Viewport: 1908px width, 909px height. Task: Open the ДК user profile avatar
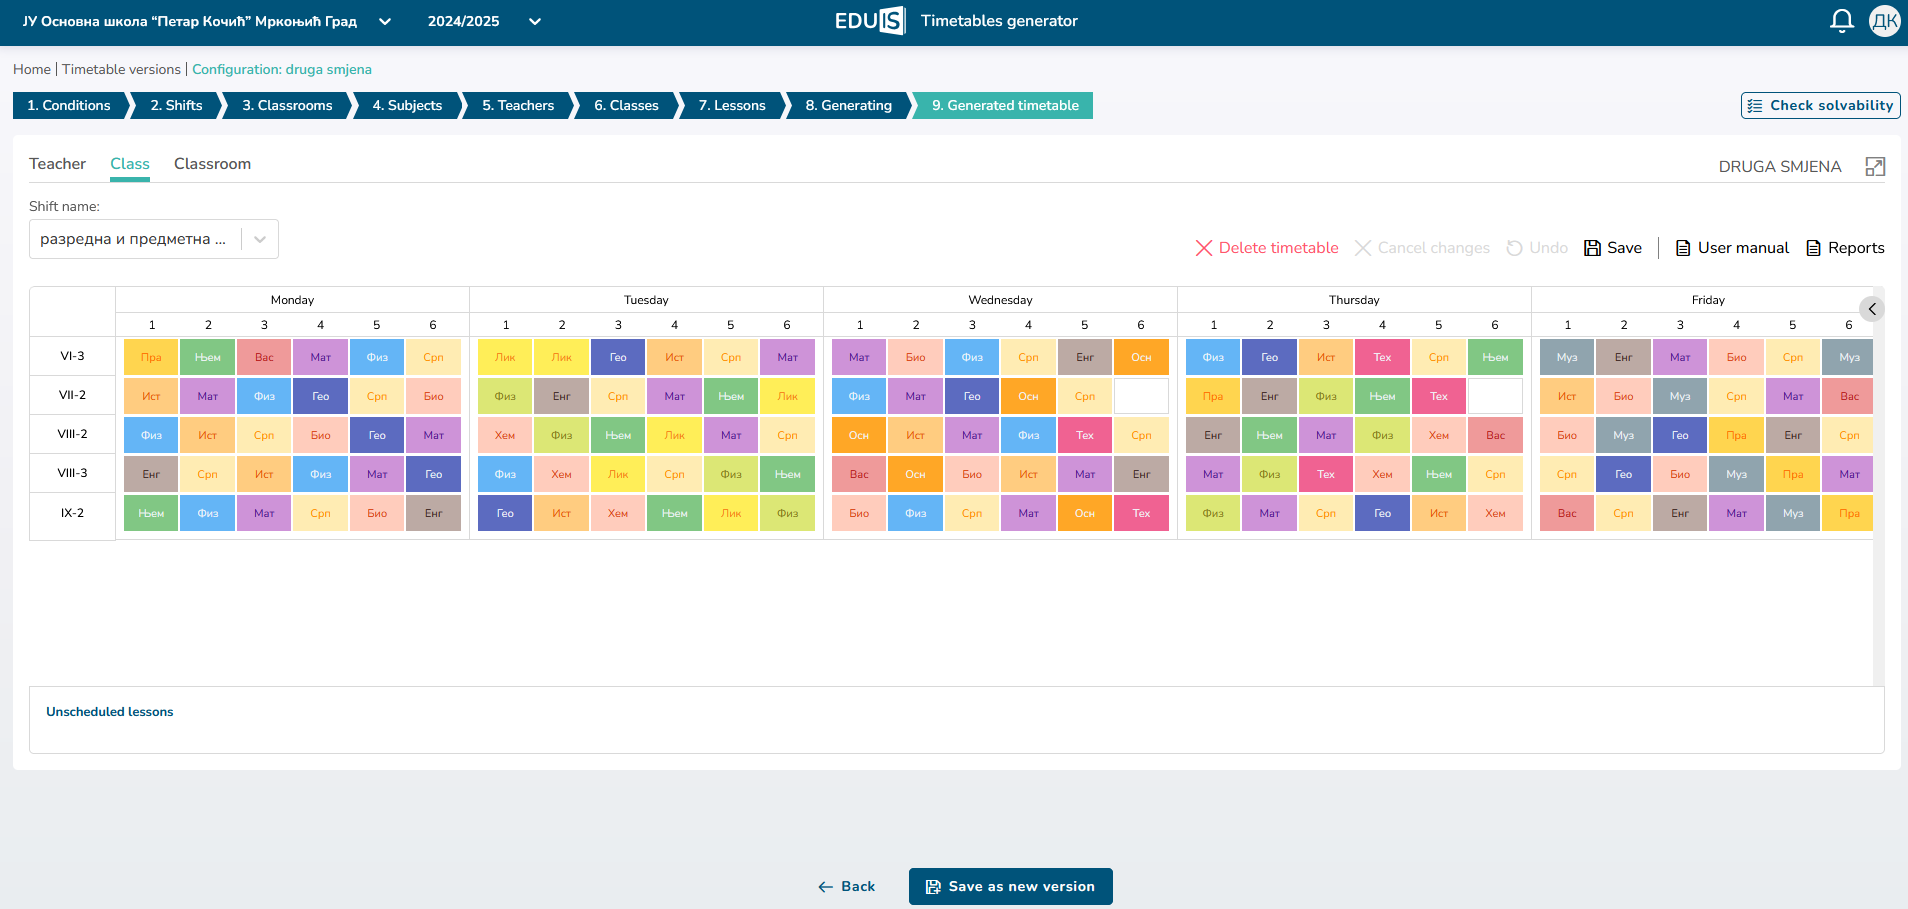point(1884,21)
